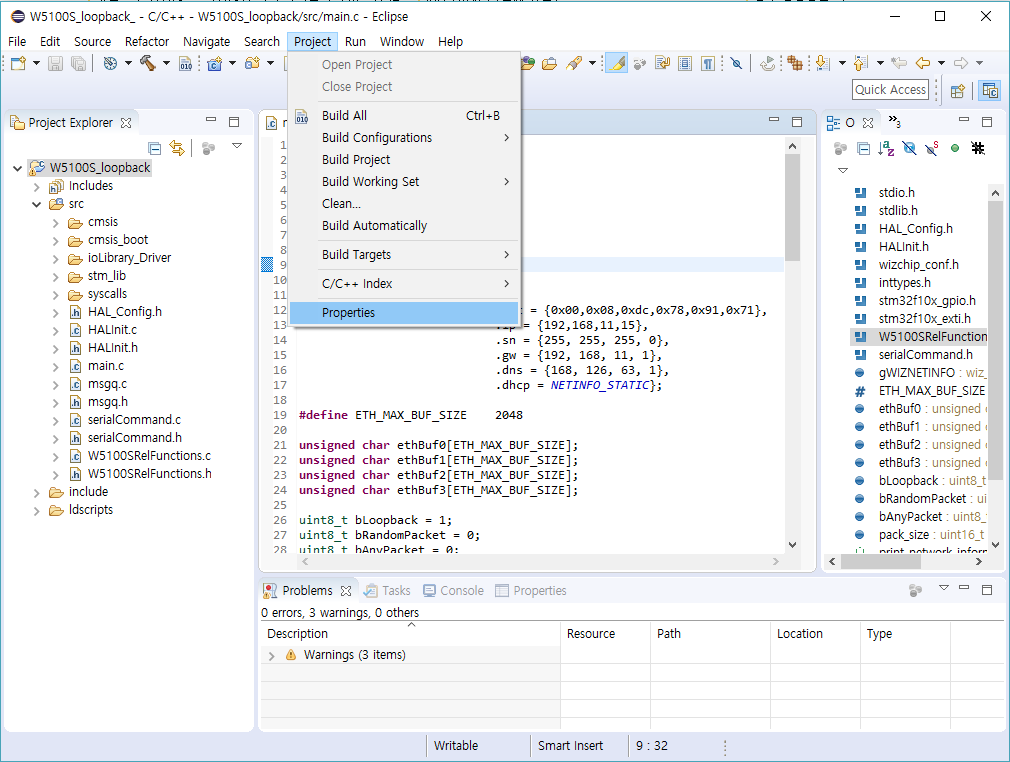This screenshot has height=762, width=1010.
Task: Click the Location column header
Action: coord(815,634)
